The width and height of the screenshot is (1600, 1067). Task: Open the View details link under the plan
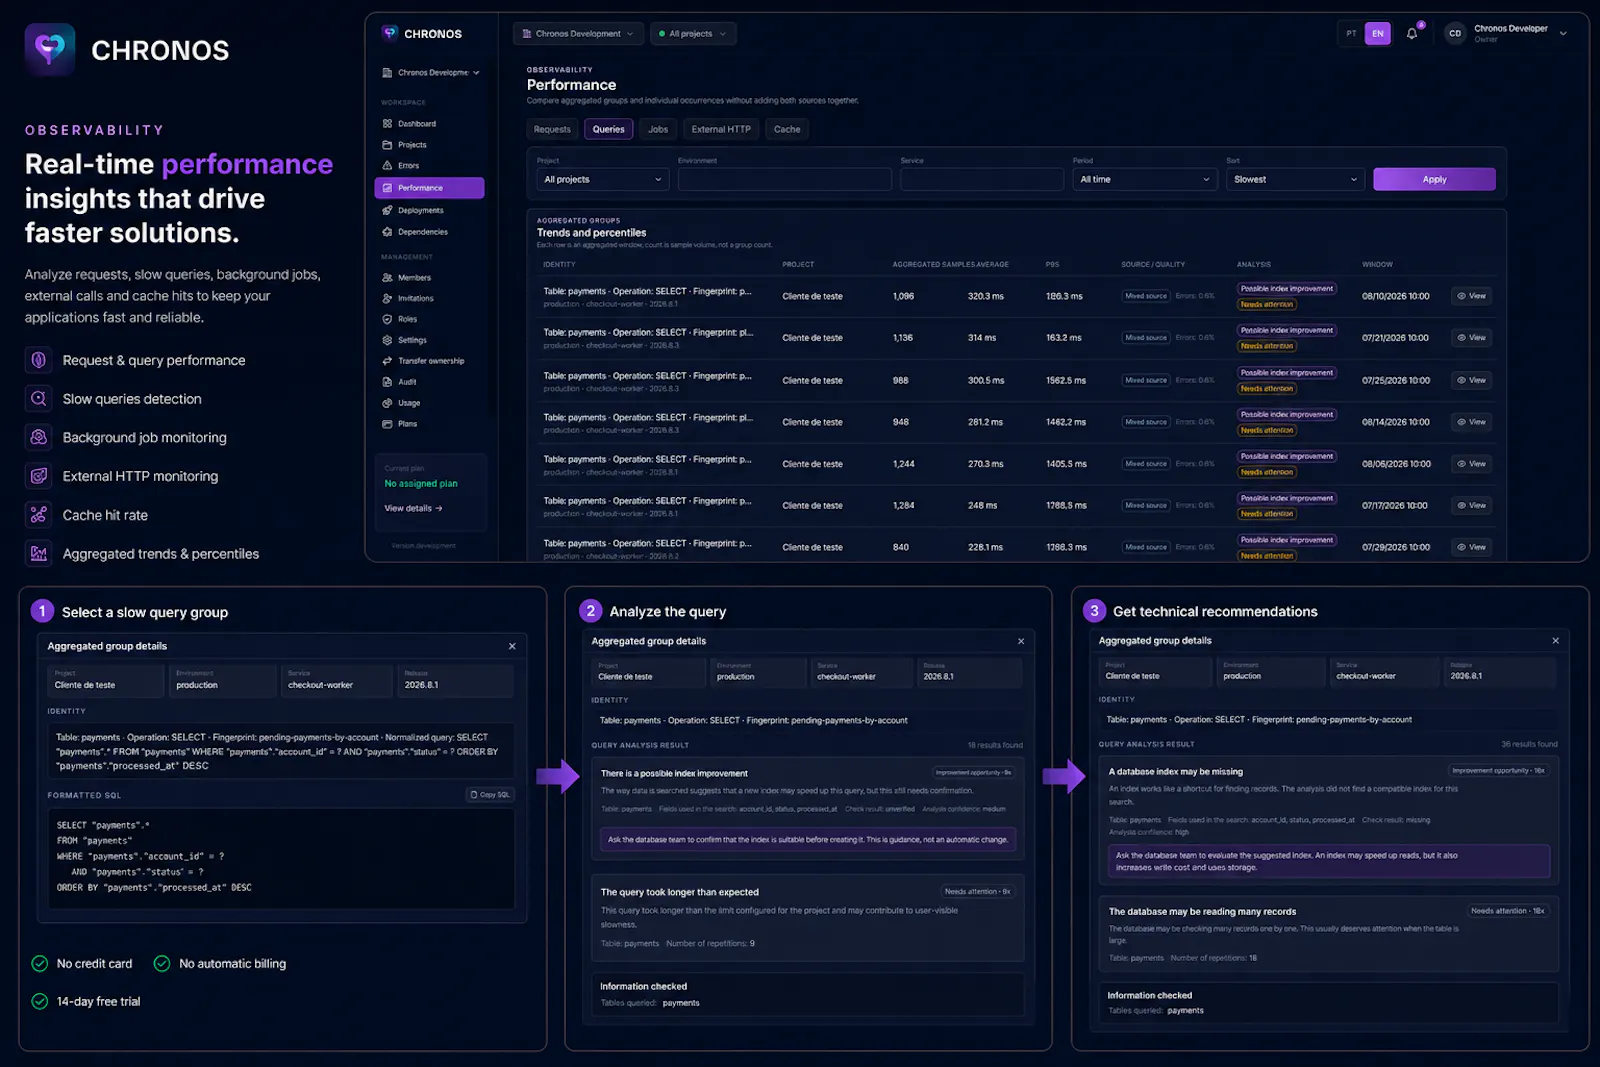click(413, 509)
